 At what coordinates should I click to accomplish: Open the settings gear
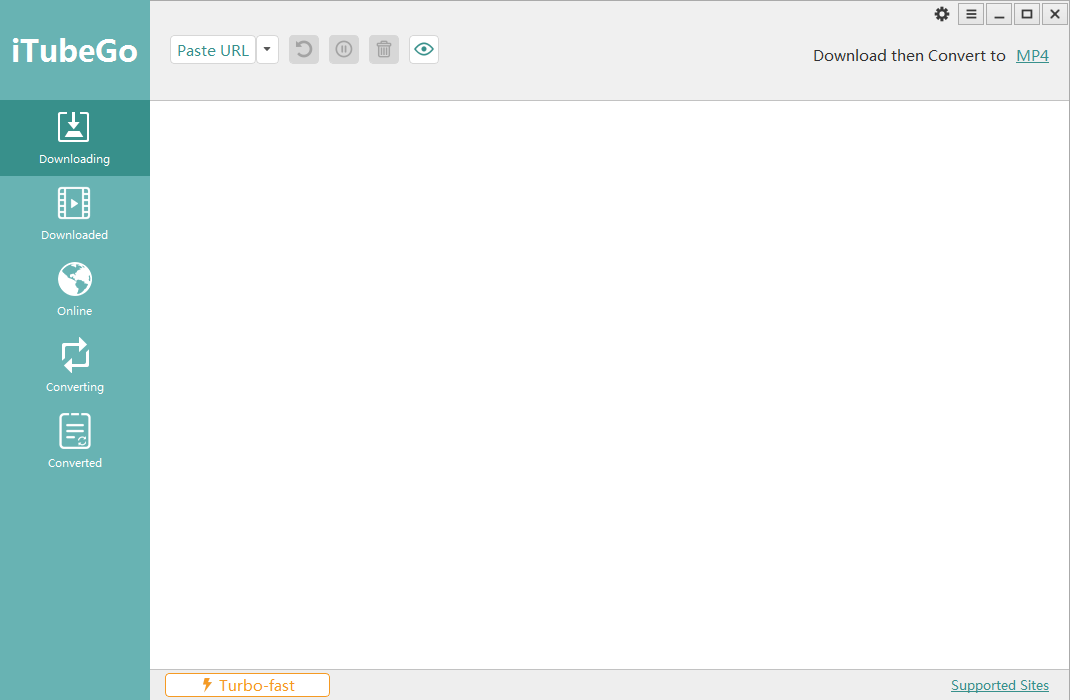tap(941, 14)
